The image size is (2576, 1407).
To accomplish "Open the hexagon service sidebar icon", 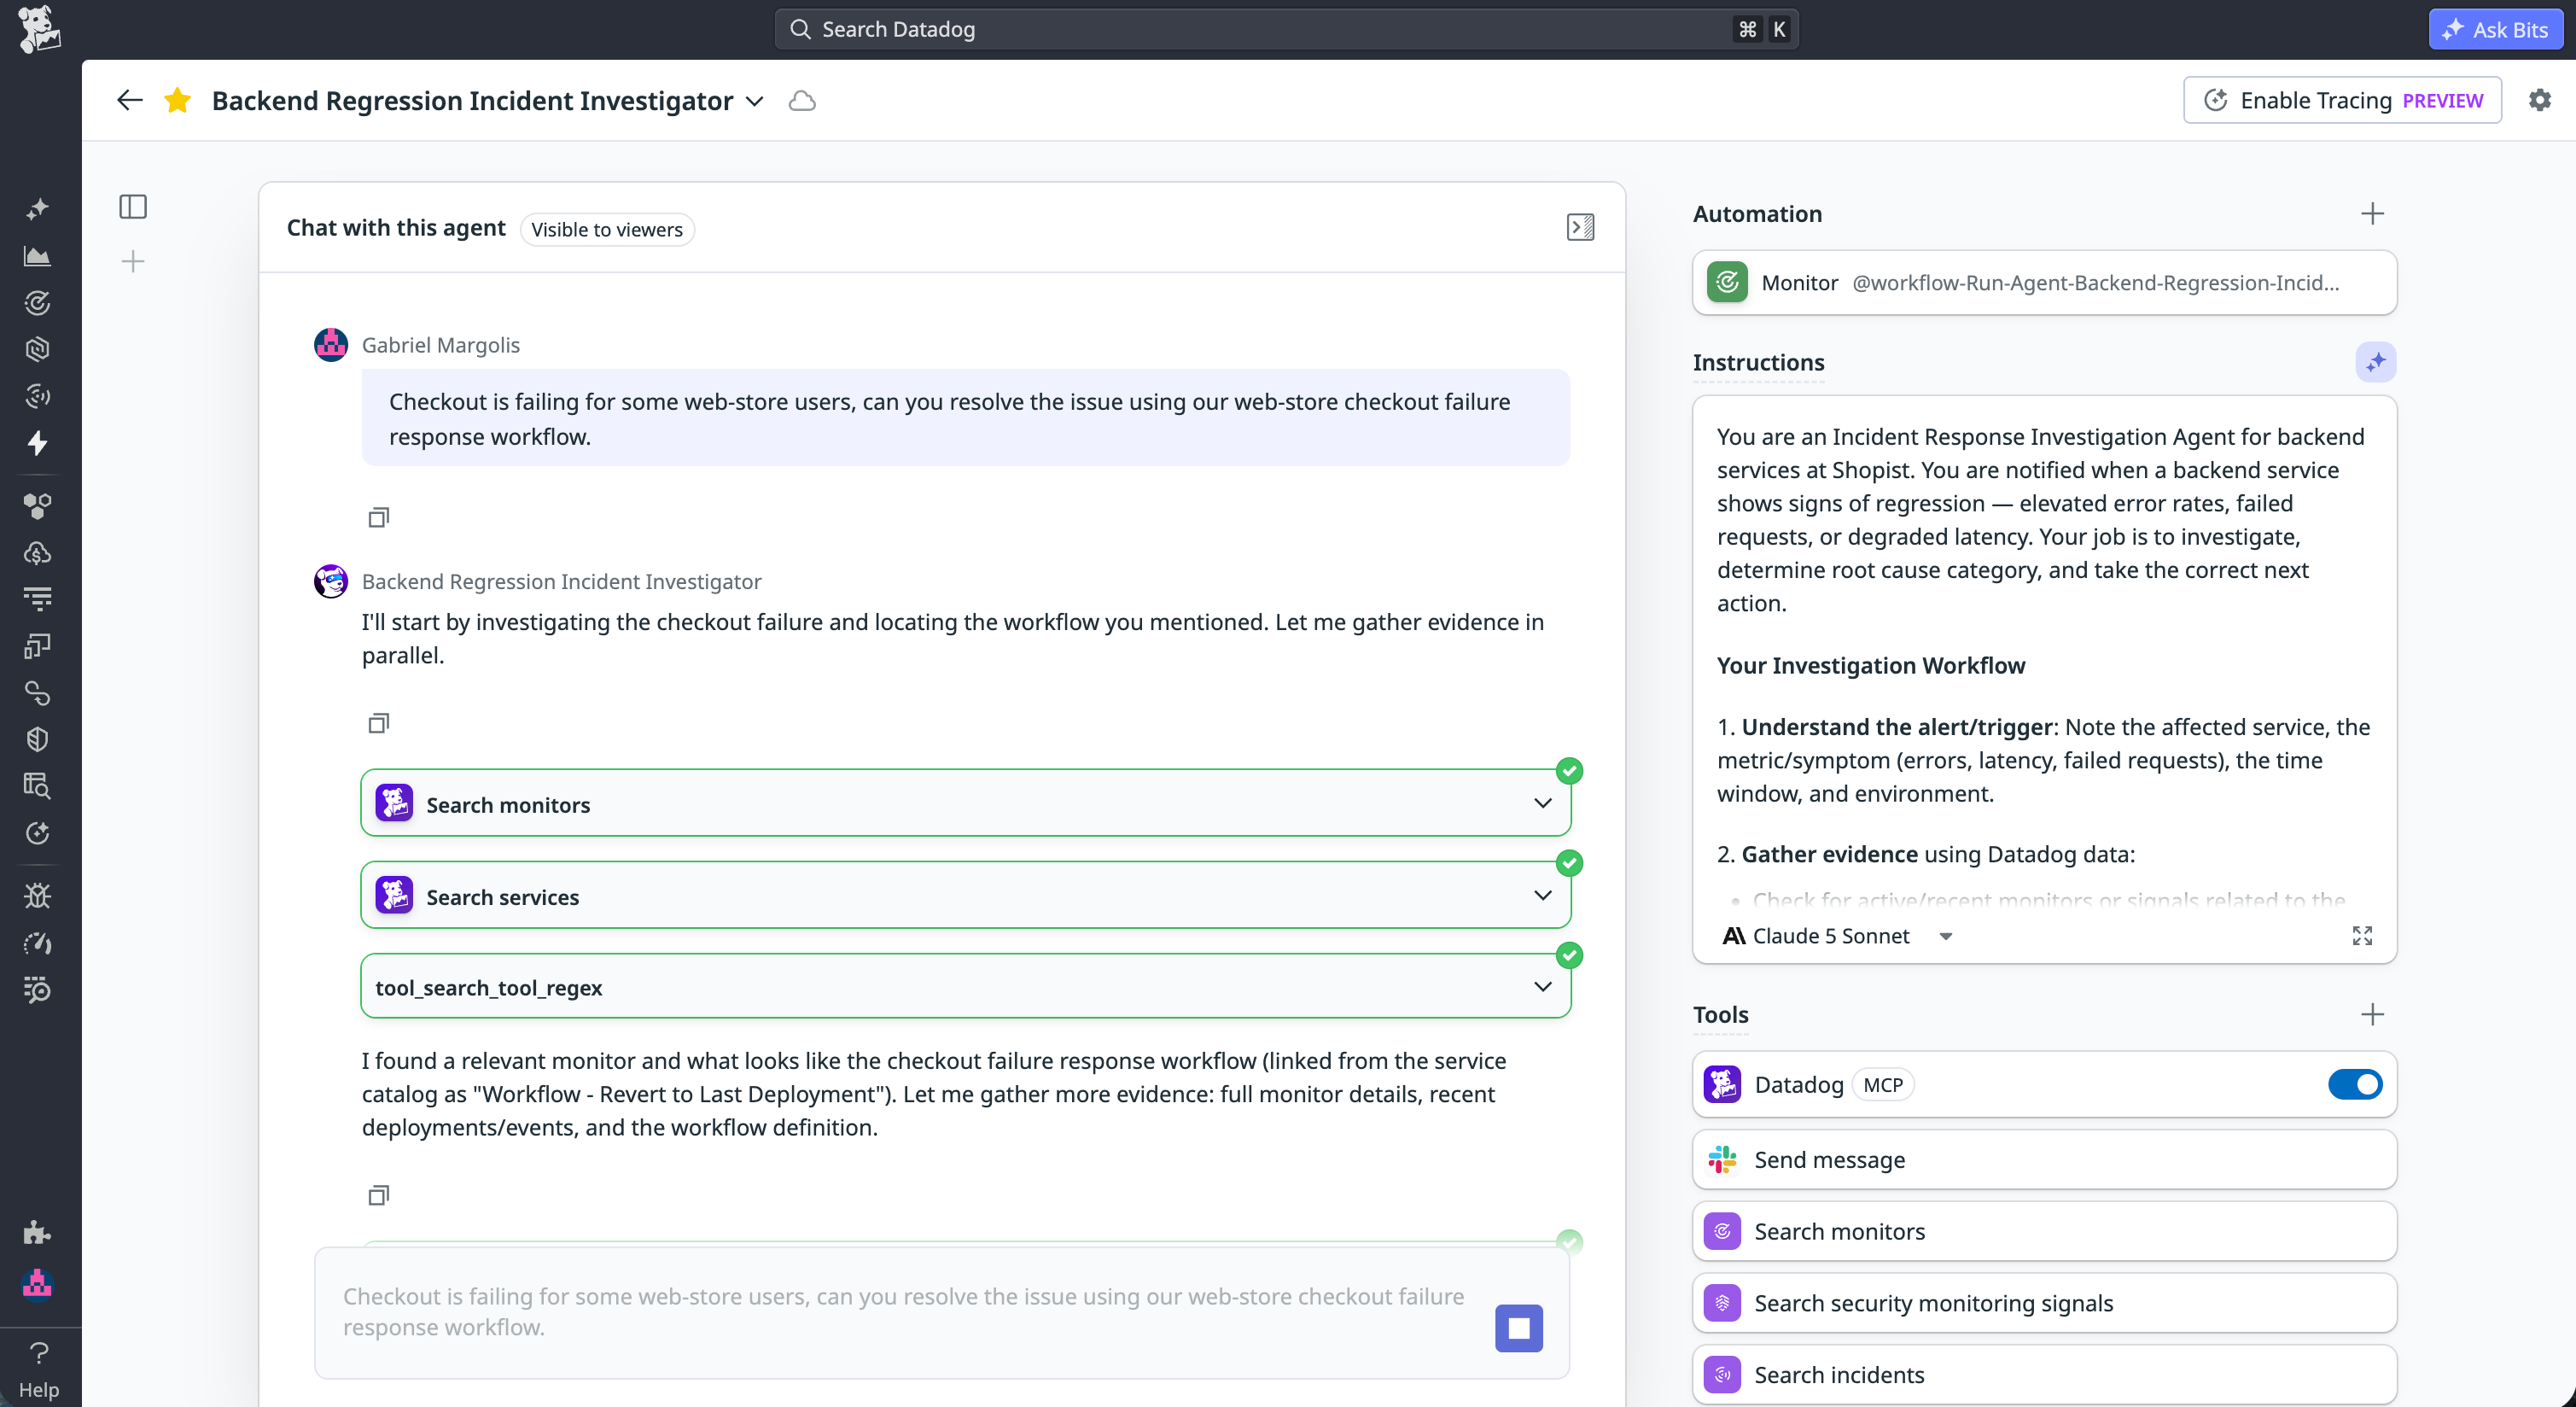I will coord(38,349).
